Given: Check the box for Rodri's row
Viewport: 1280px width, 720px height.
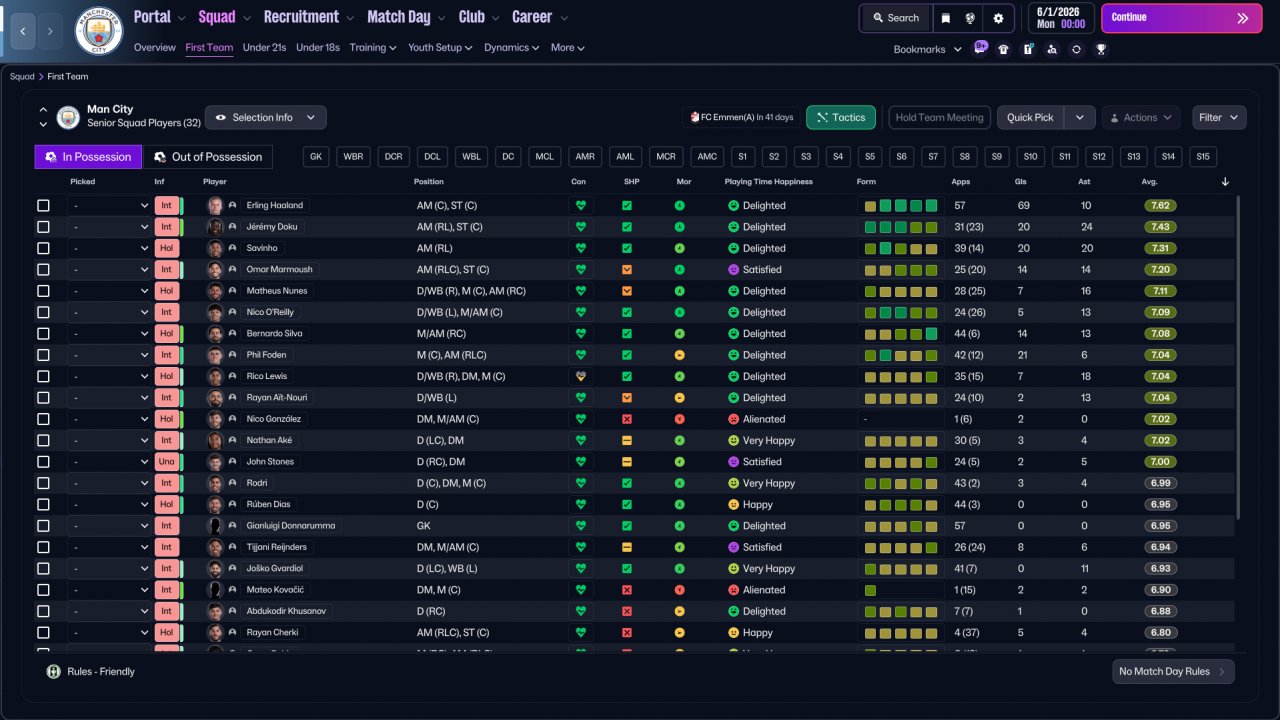Looking at the screenshot, I should (x=43, y=483).
